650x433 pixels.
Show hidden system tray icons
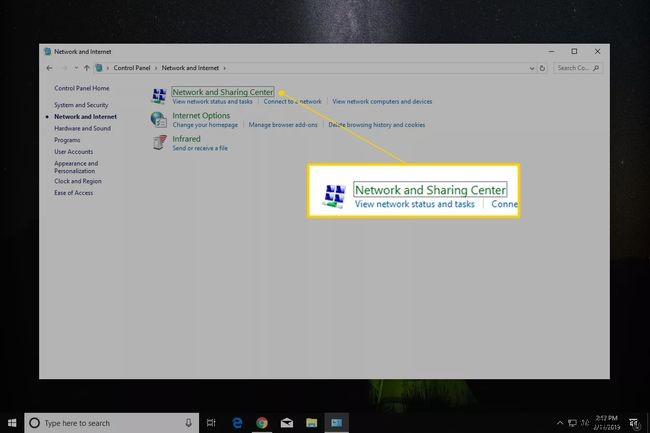(x=560, y=423)
